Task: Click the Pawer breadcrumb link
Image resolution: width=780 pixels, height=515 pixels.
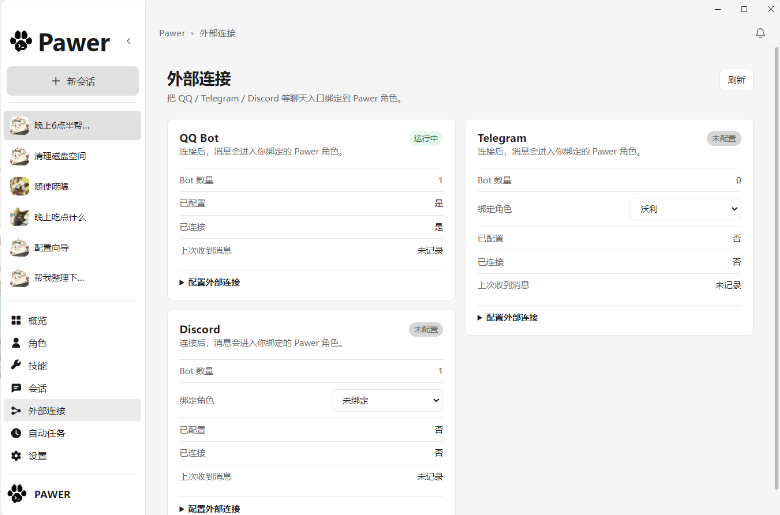Action: click(172, 33)
